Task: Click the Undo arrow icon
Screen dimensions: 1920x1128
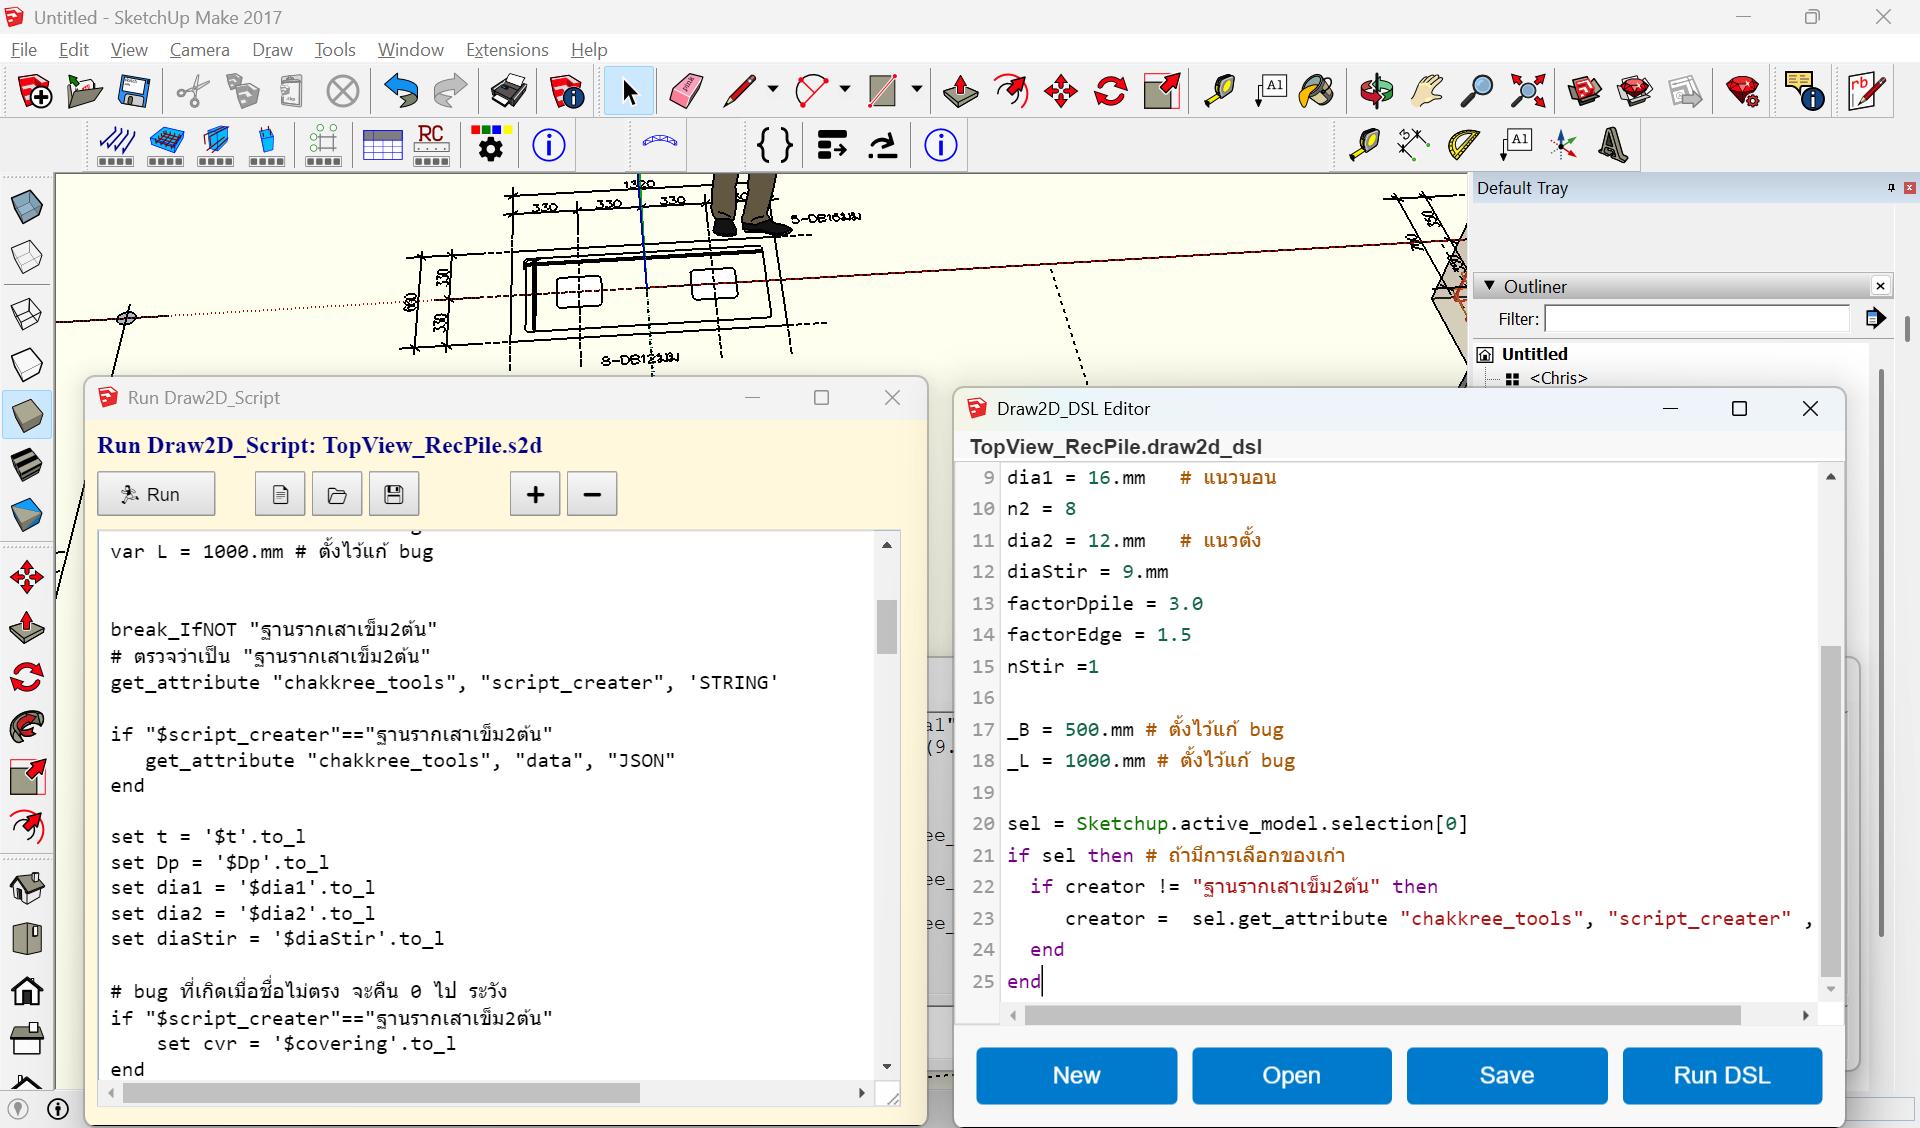Action: click(x=401, y=92)
